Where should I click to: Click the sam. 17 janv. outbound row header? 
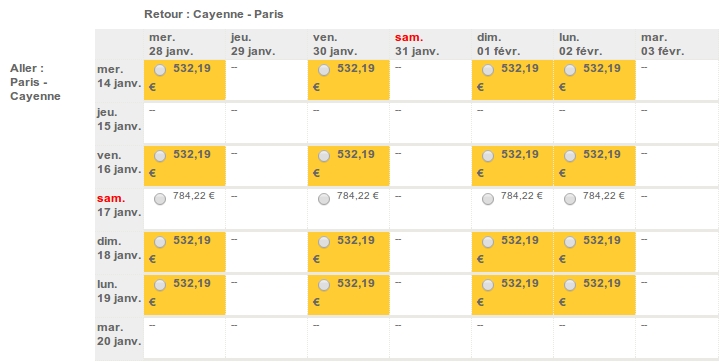point(118,206)
